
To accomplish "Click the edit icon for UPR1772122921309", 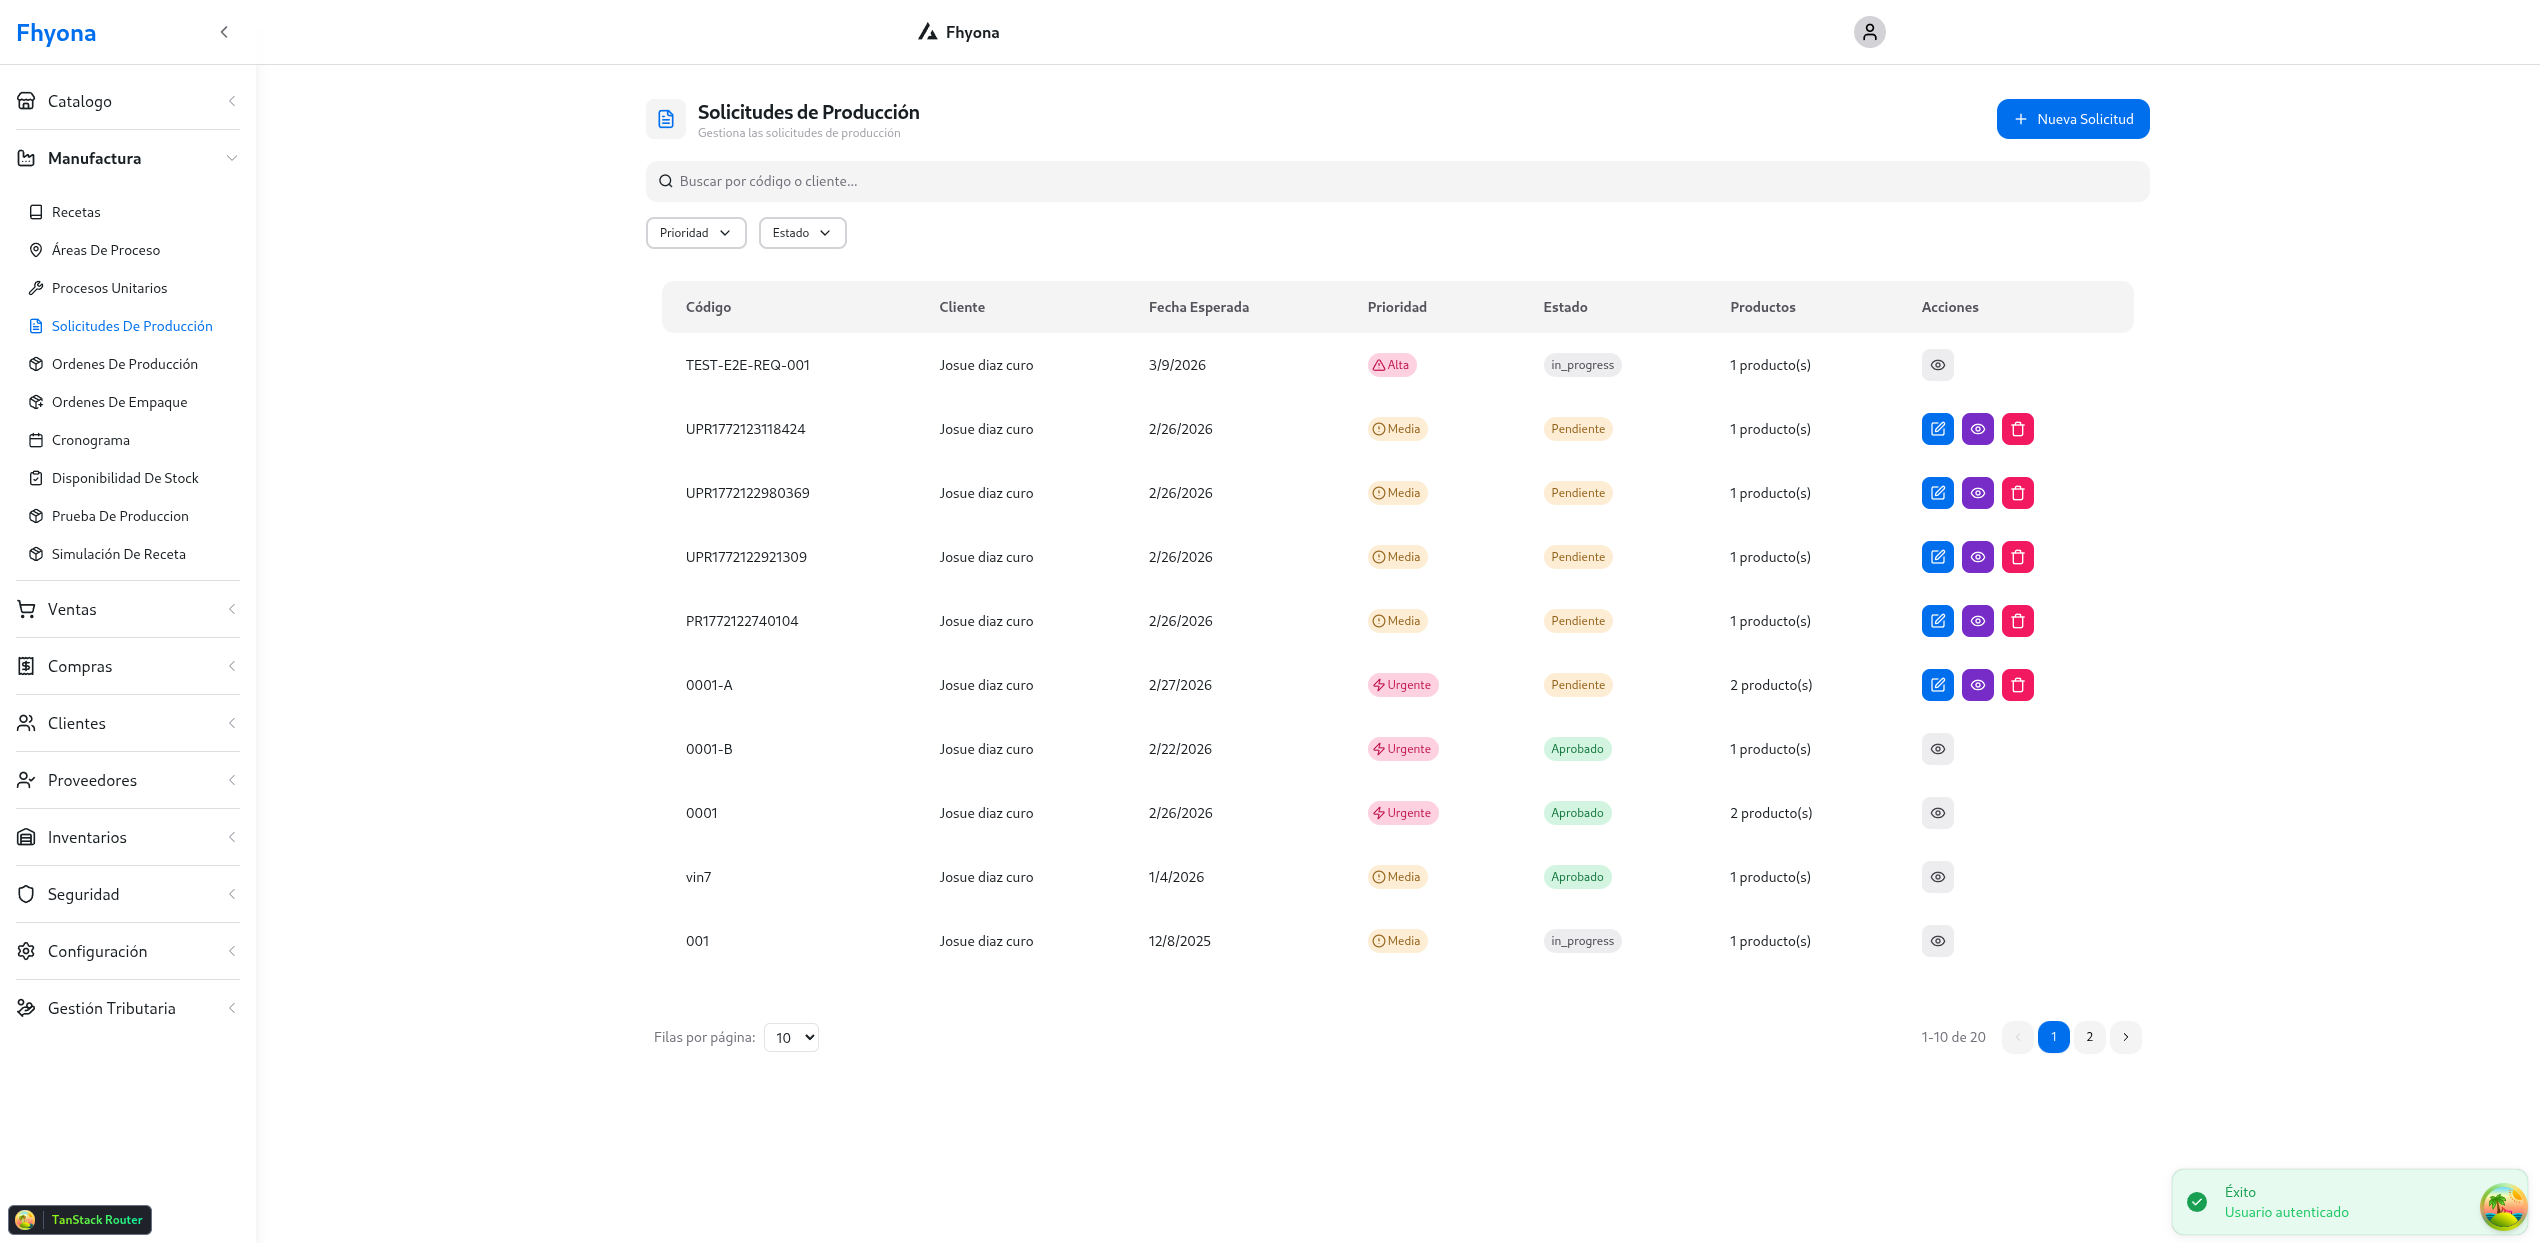I will click(x=1937, y=557).
